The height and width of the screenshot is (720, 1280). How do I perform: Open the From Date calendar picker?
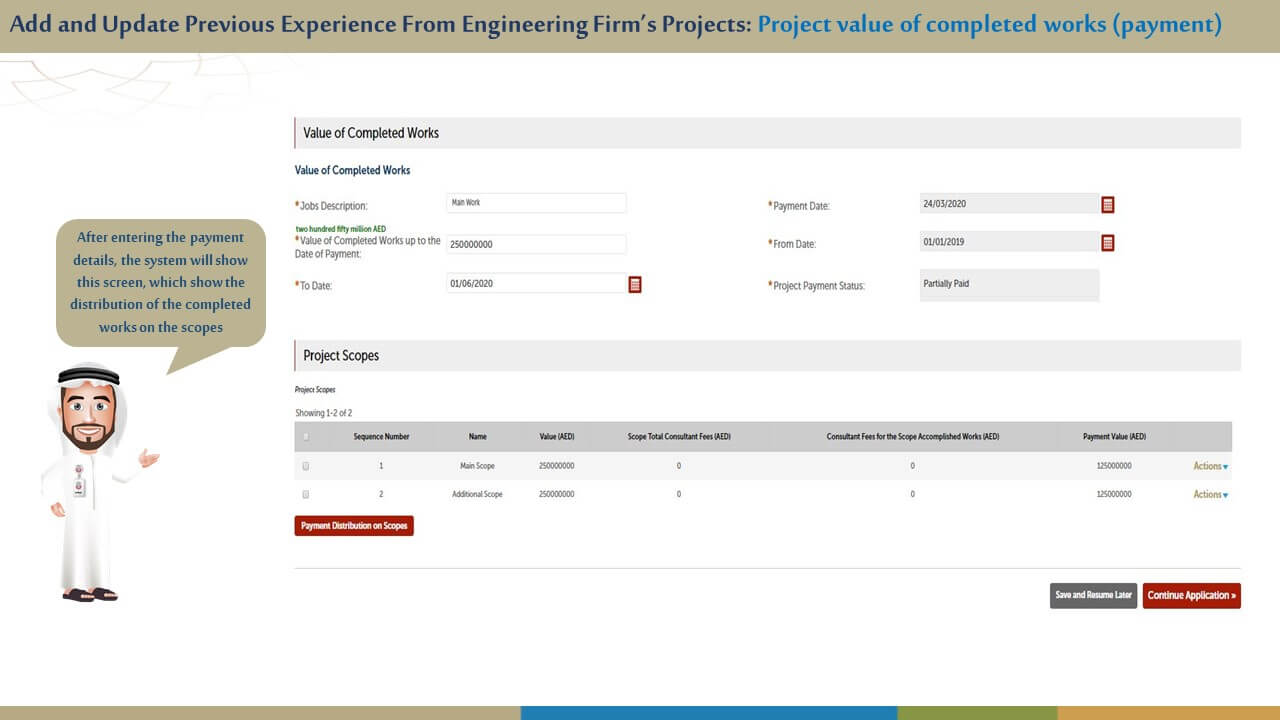(x=1108, y=243)
